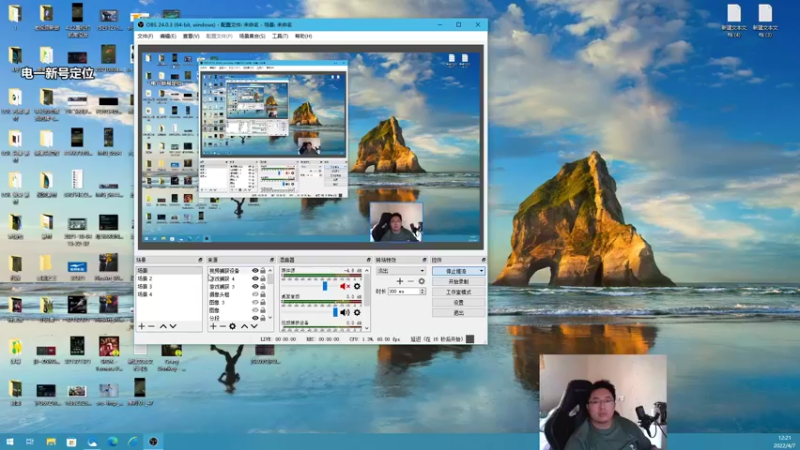Image resolution: width=800 pixels, height=450 pixels.
Task: Toggle the lock on 视频捕获设备 source
Action: pyautogui.click(x=263, y=271)
